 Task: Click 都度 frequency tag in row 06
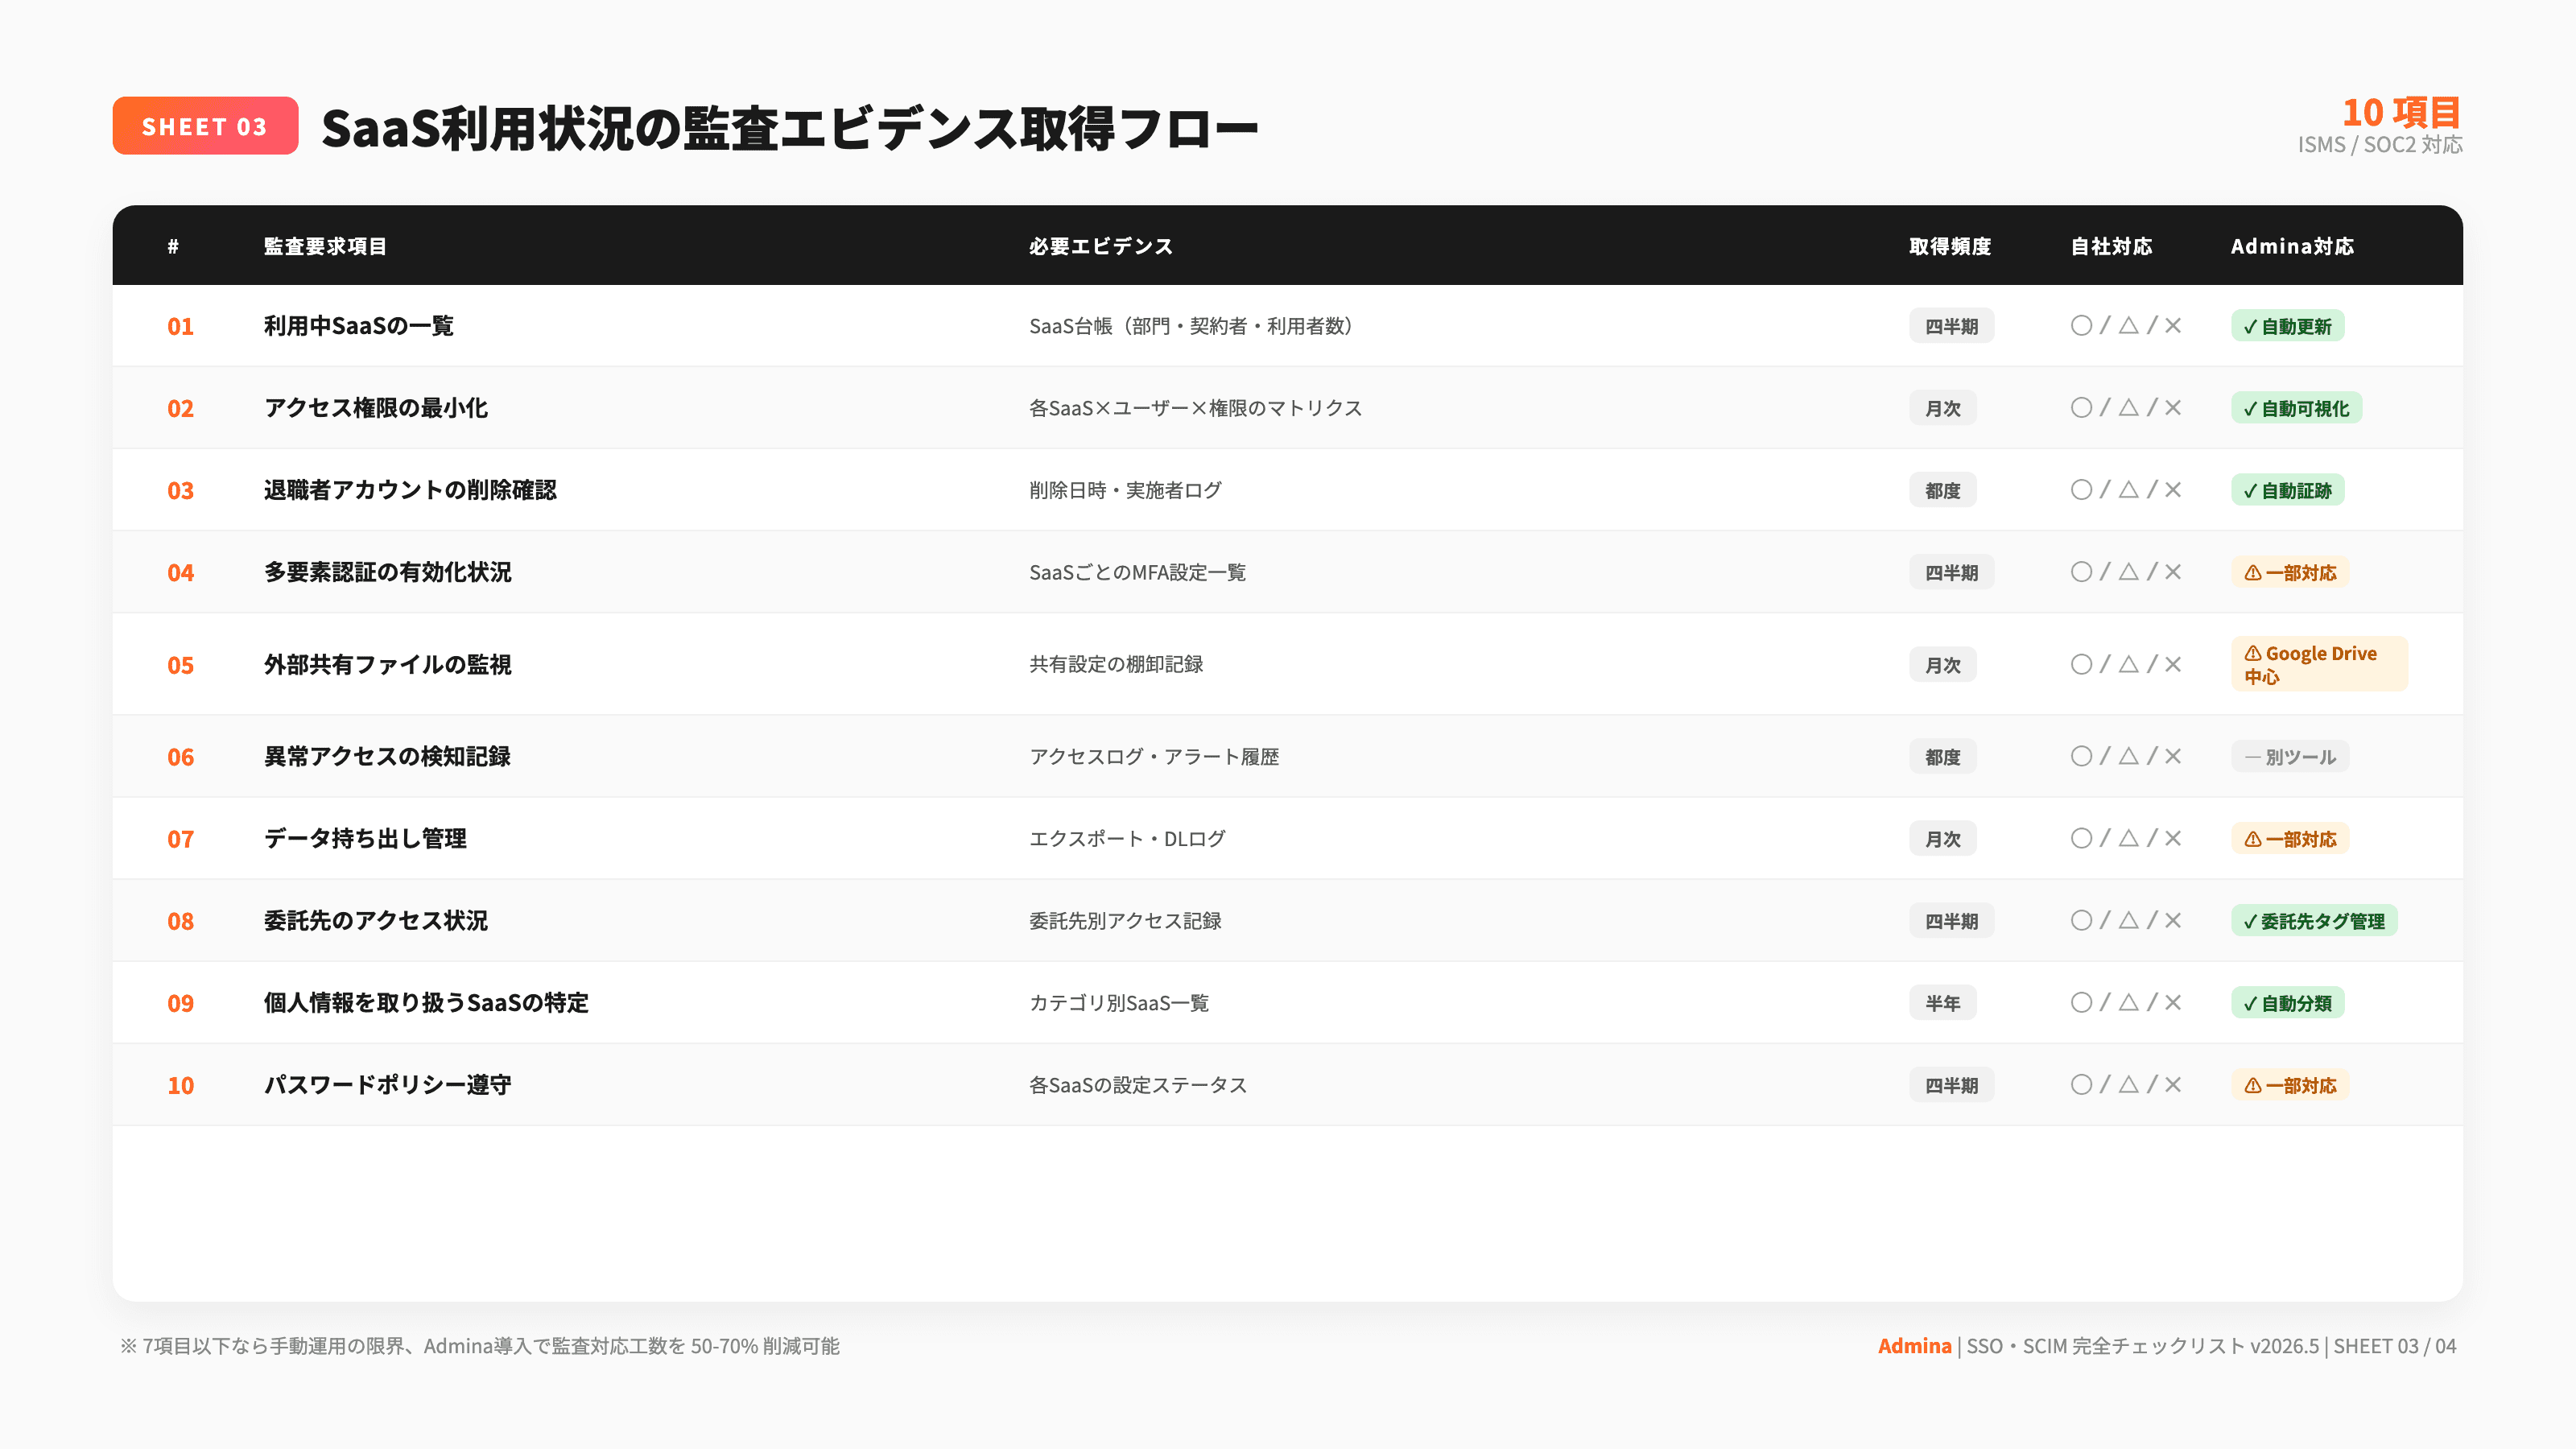(1942, 756)
